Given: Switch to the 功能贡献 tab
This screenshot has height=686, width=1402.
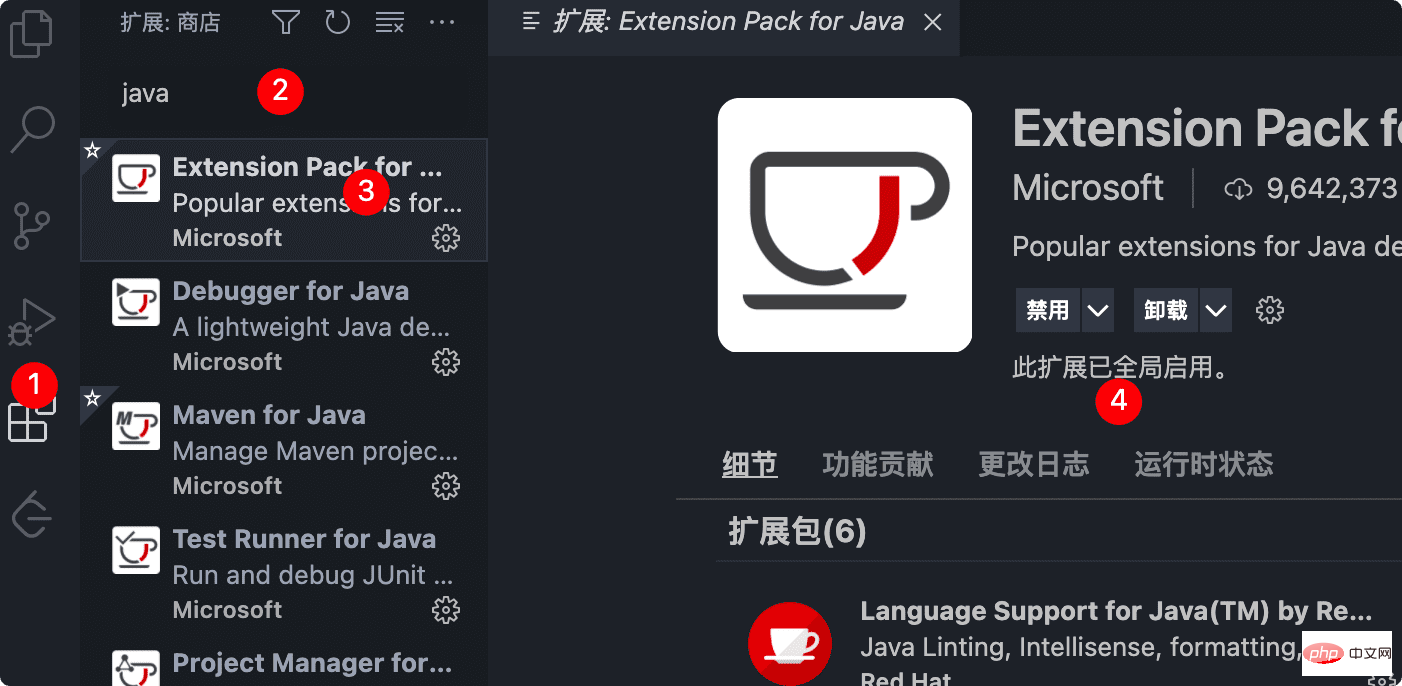Looking at the screenshot, I should click(878, 464).
